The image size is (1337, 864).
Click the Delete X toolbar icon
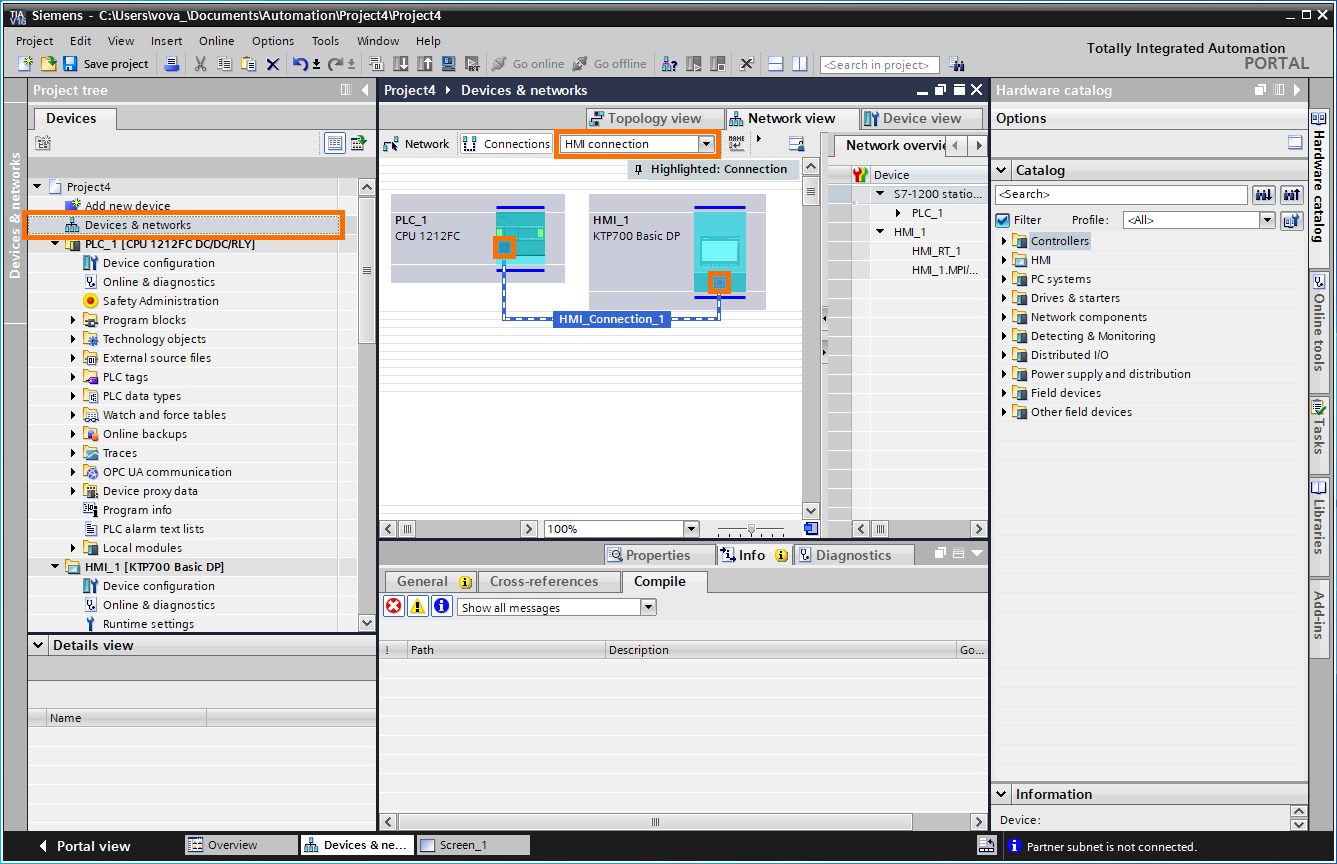pos(272,64)
